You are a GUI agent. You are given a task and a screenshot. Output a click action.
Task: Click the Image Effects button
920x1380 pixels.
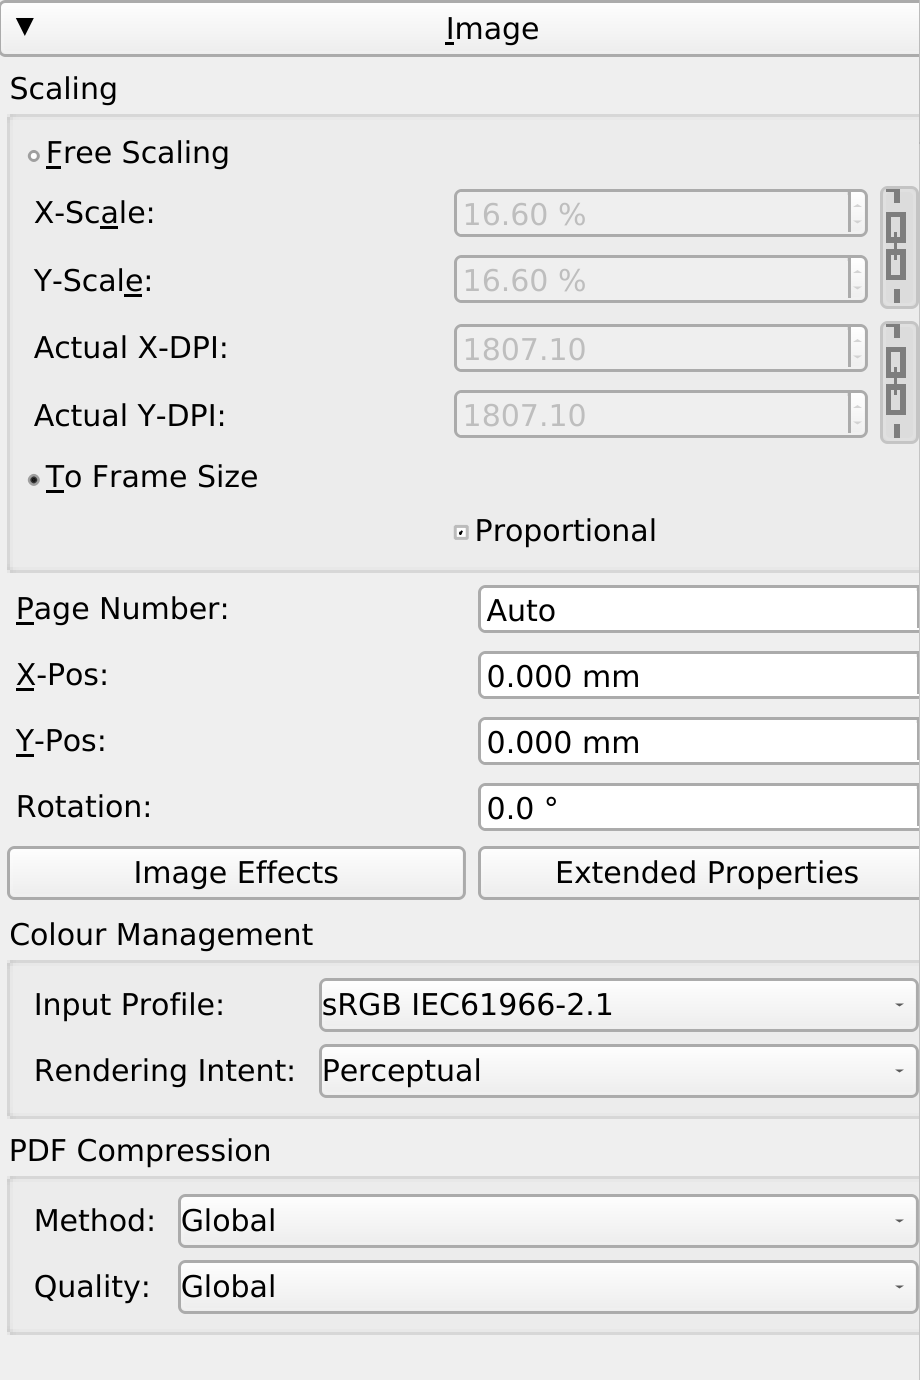point(236,873)
